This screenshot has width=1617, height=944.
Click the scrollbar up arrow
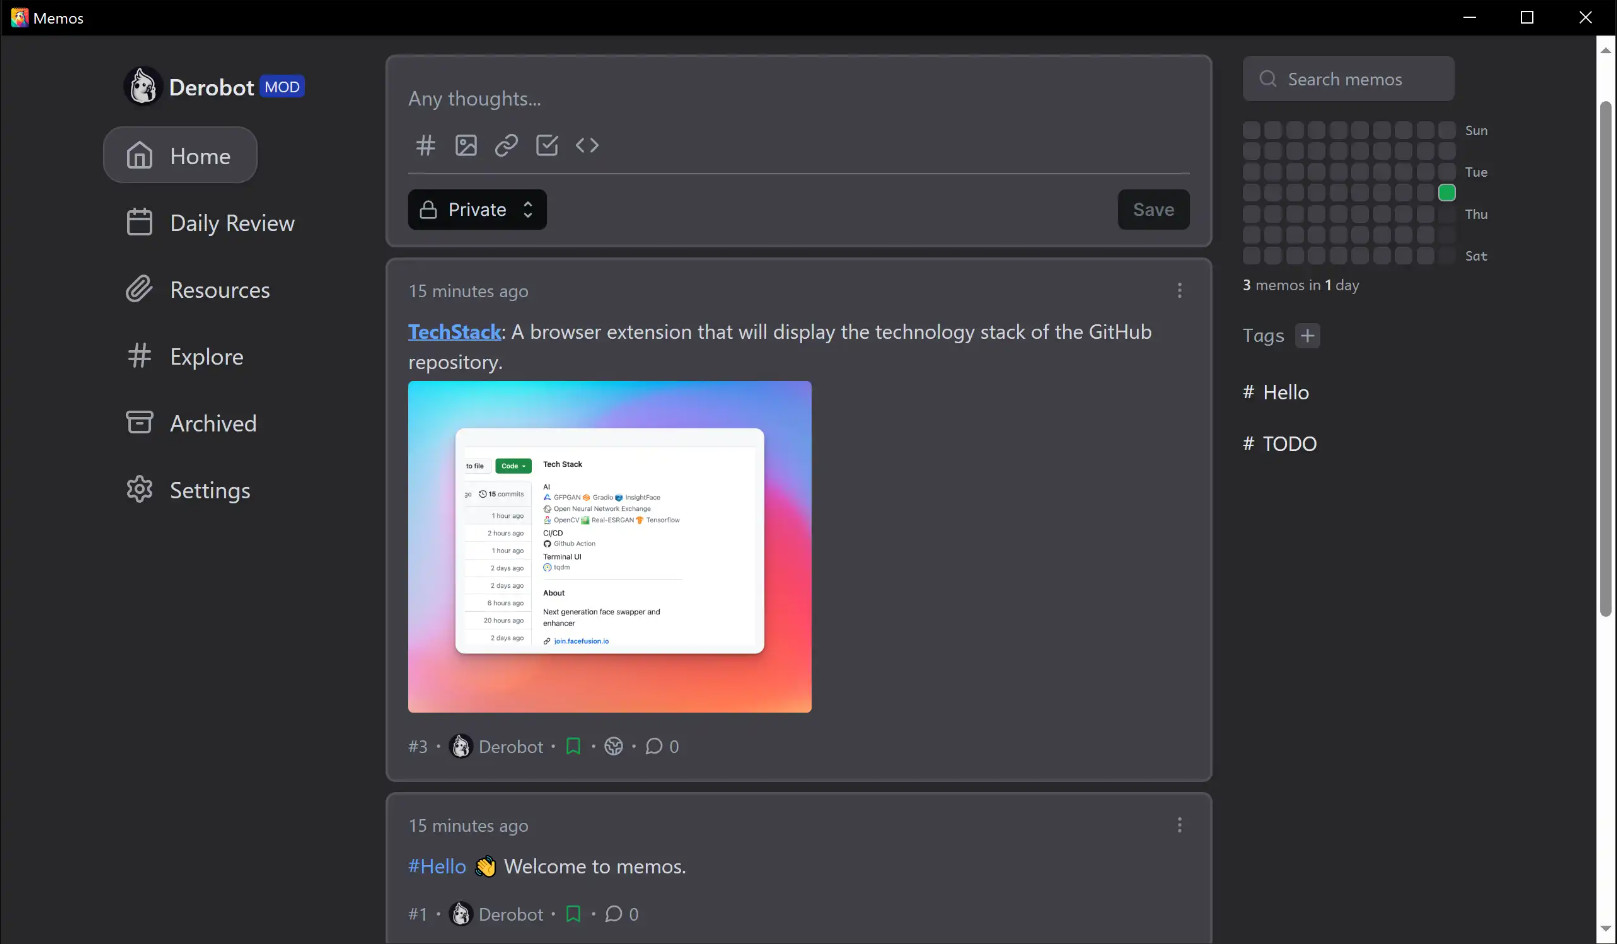1606,48
